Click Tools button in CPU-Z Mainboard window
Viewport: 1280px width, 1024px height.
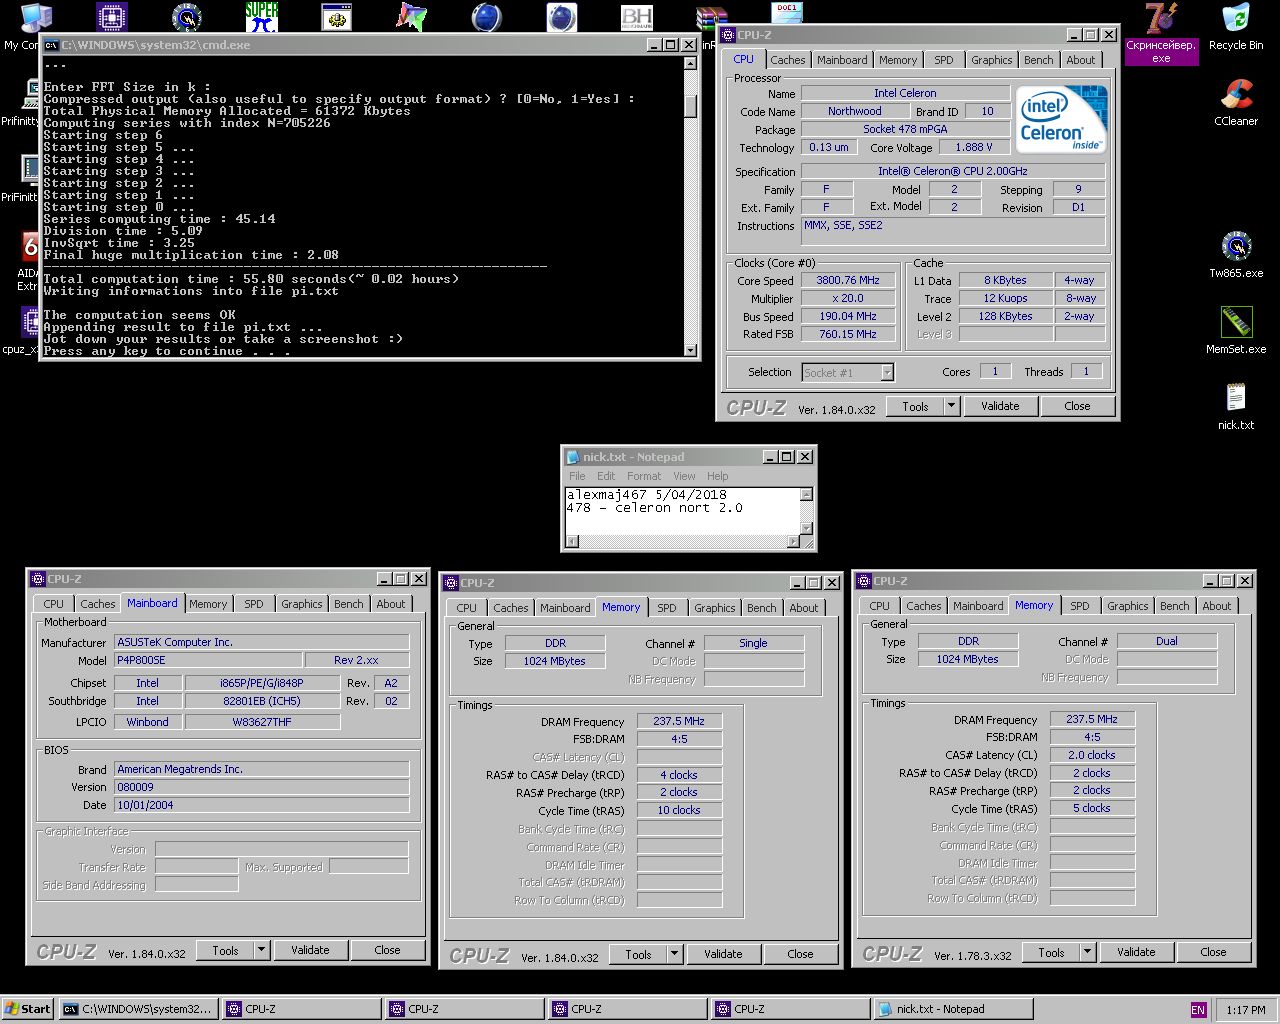225,950
